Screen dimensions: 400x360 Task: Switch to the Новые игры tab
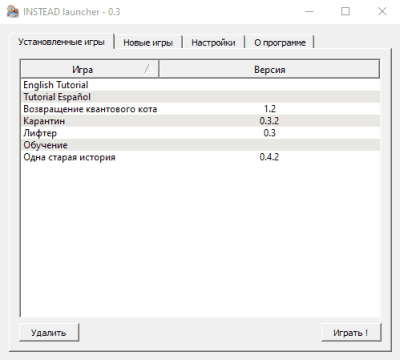pyautogui.click(x=148, y=43)
